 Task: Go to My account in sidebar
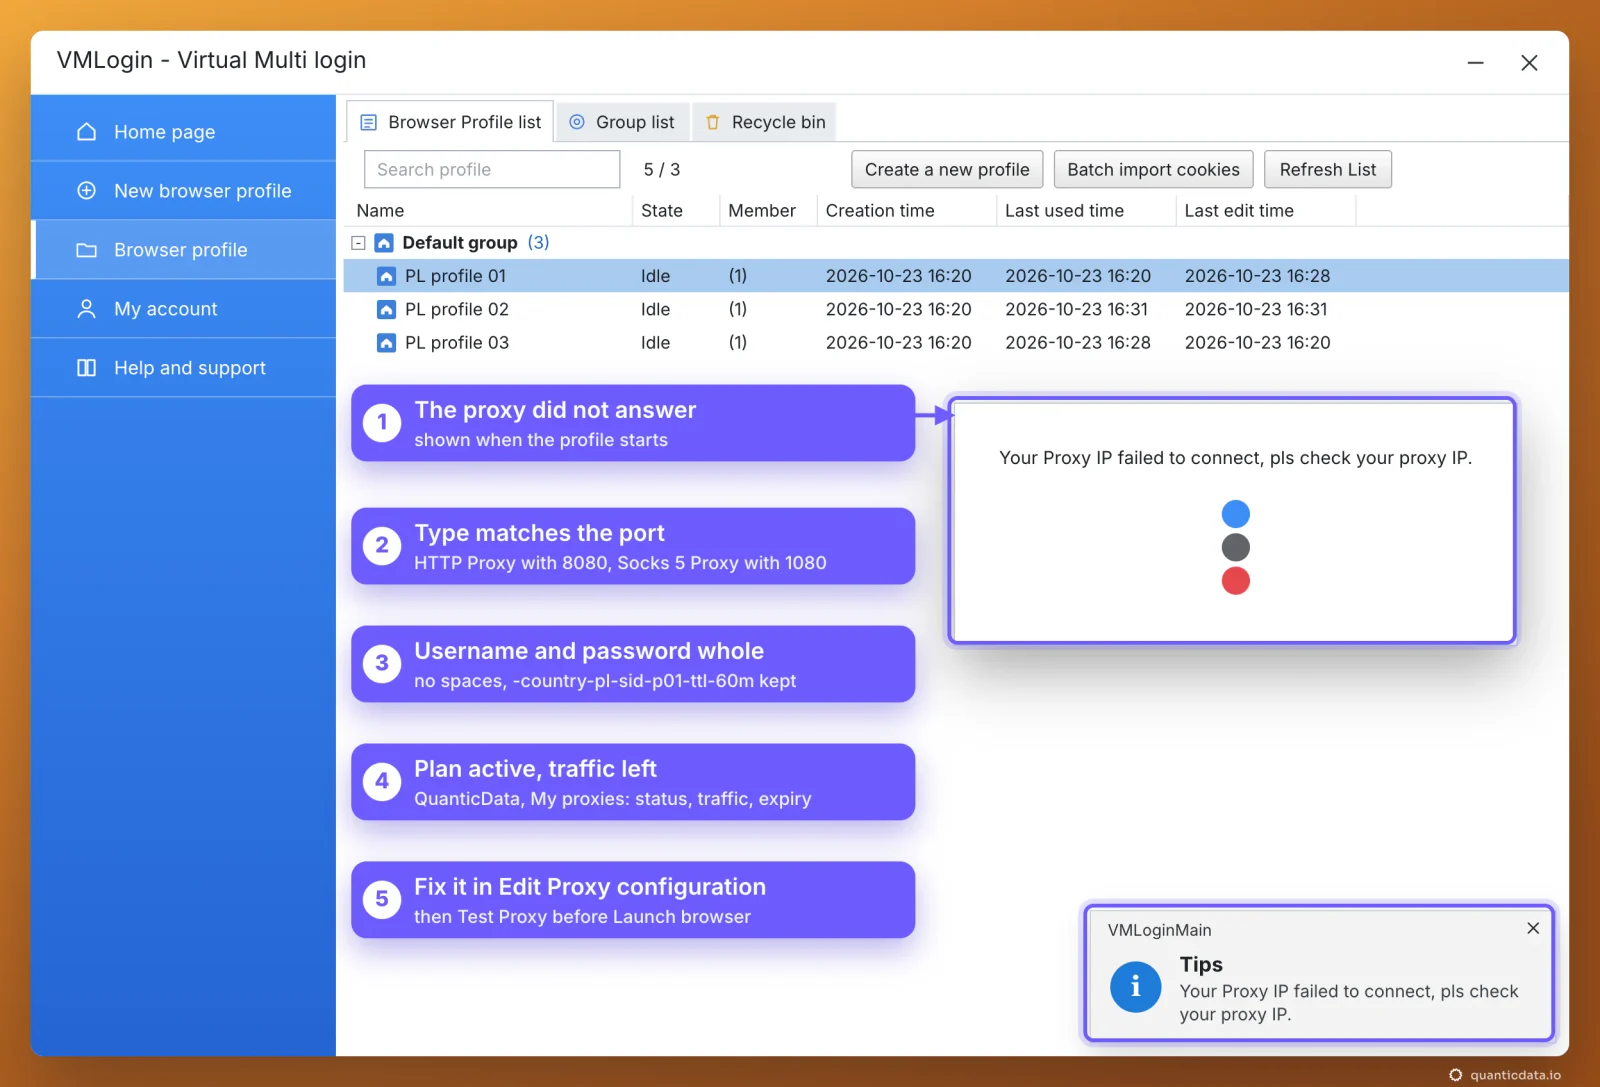click(184, 309)
